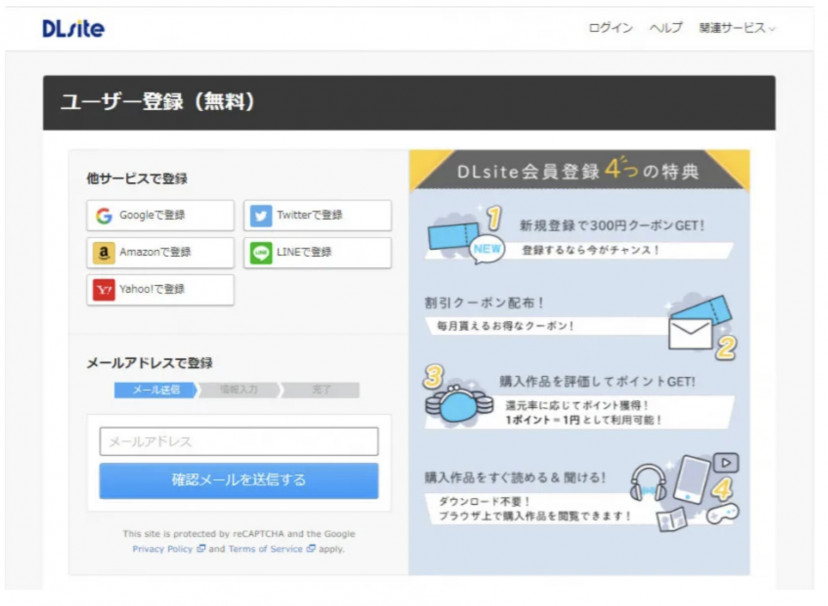Register with Amazon button
Viewport: 828px width, 606px height.
160,252
